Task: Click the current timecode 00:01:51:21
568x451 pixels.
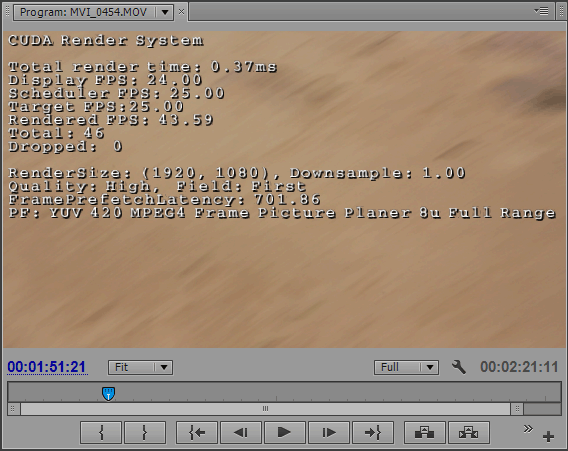Action: pos(47,367)
